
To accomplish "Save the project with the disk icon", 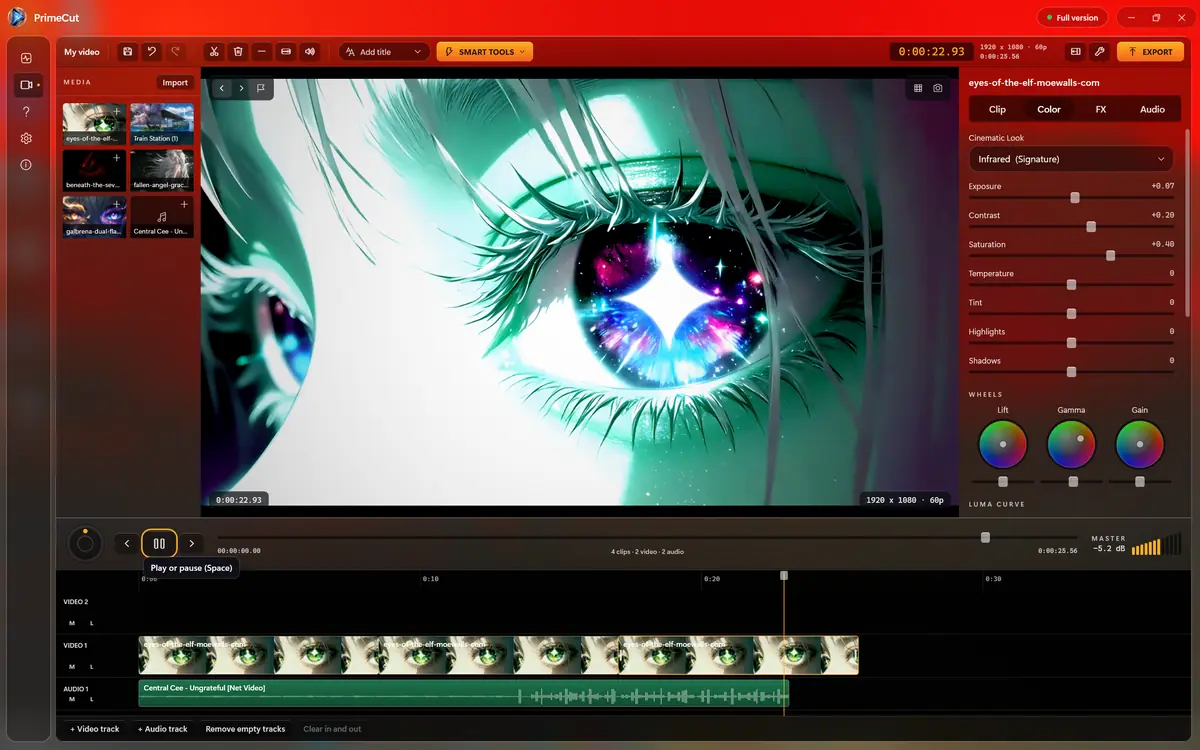I will point(127,52).
